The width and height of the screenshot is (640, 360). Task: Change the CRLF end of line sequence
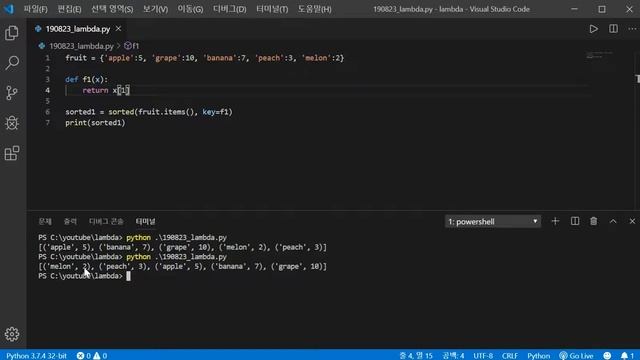510,356
